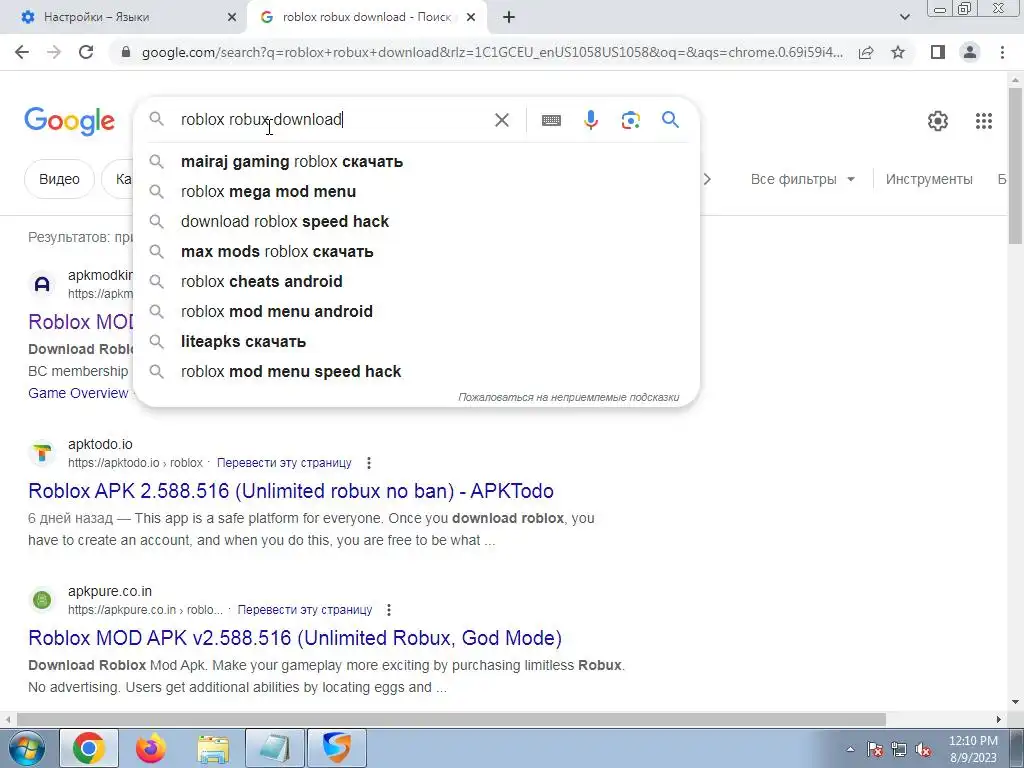Click the Google search query field
Image resolution: width=1024 pixels, height=768 pixels.
(x=333, y=120)
